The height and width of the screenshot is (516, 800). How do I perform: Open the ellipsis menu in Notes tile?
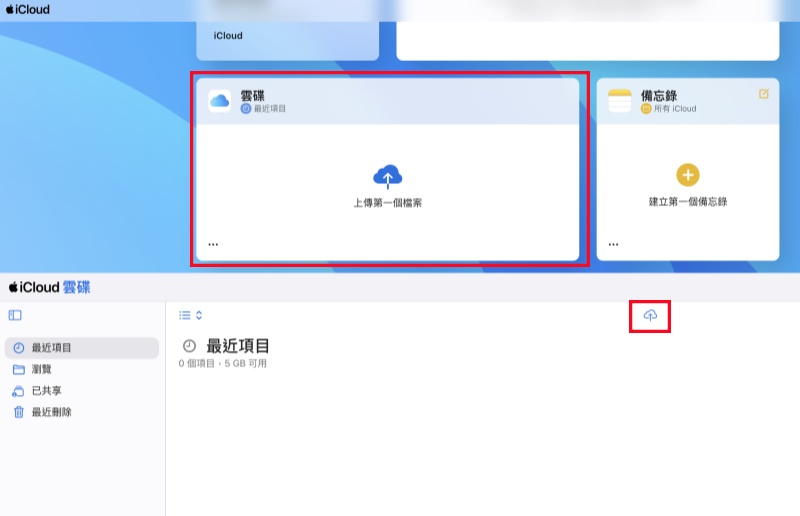[613, 244]
